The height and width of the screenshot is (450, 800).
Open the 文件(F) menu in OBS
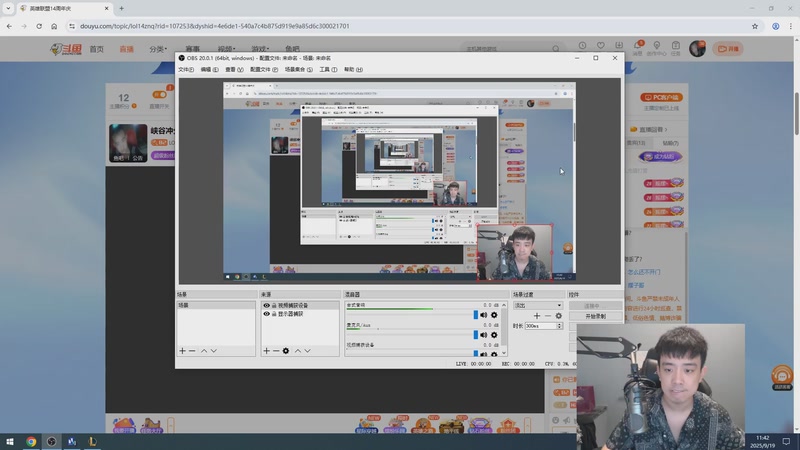click(x=186, y=69)
